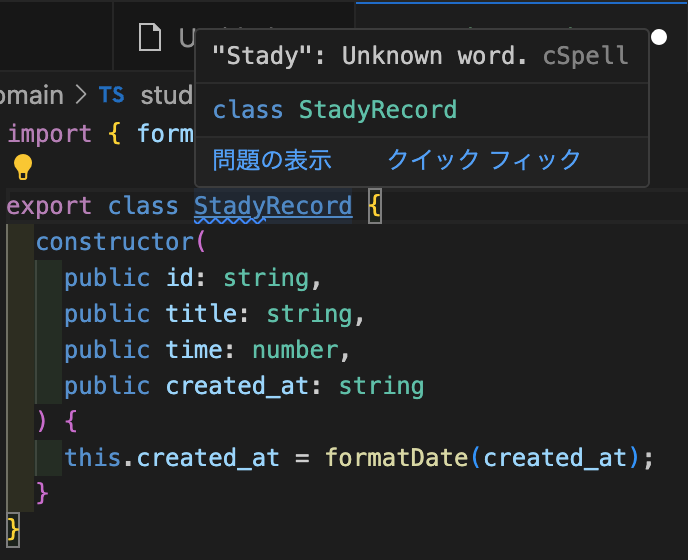Click the unsaved-changes white dot on the tab

point(659,37)
